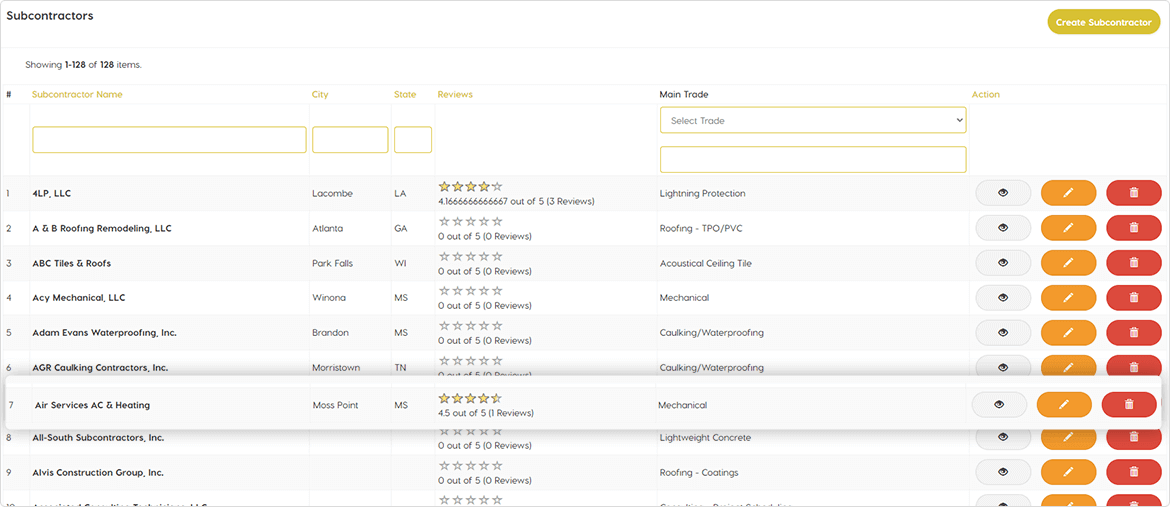This screenshot has width=1170, height=507.
Task: Edit ABC Tiles & Roofs entry
Action: (x=1068, y=263)
